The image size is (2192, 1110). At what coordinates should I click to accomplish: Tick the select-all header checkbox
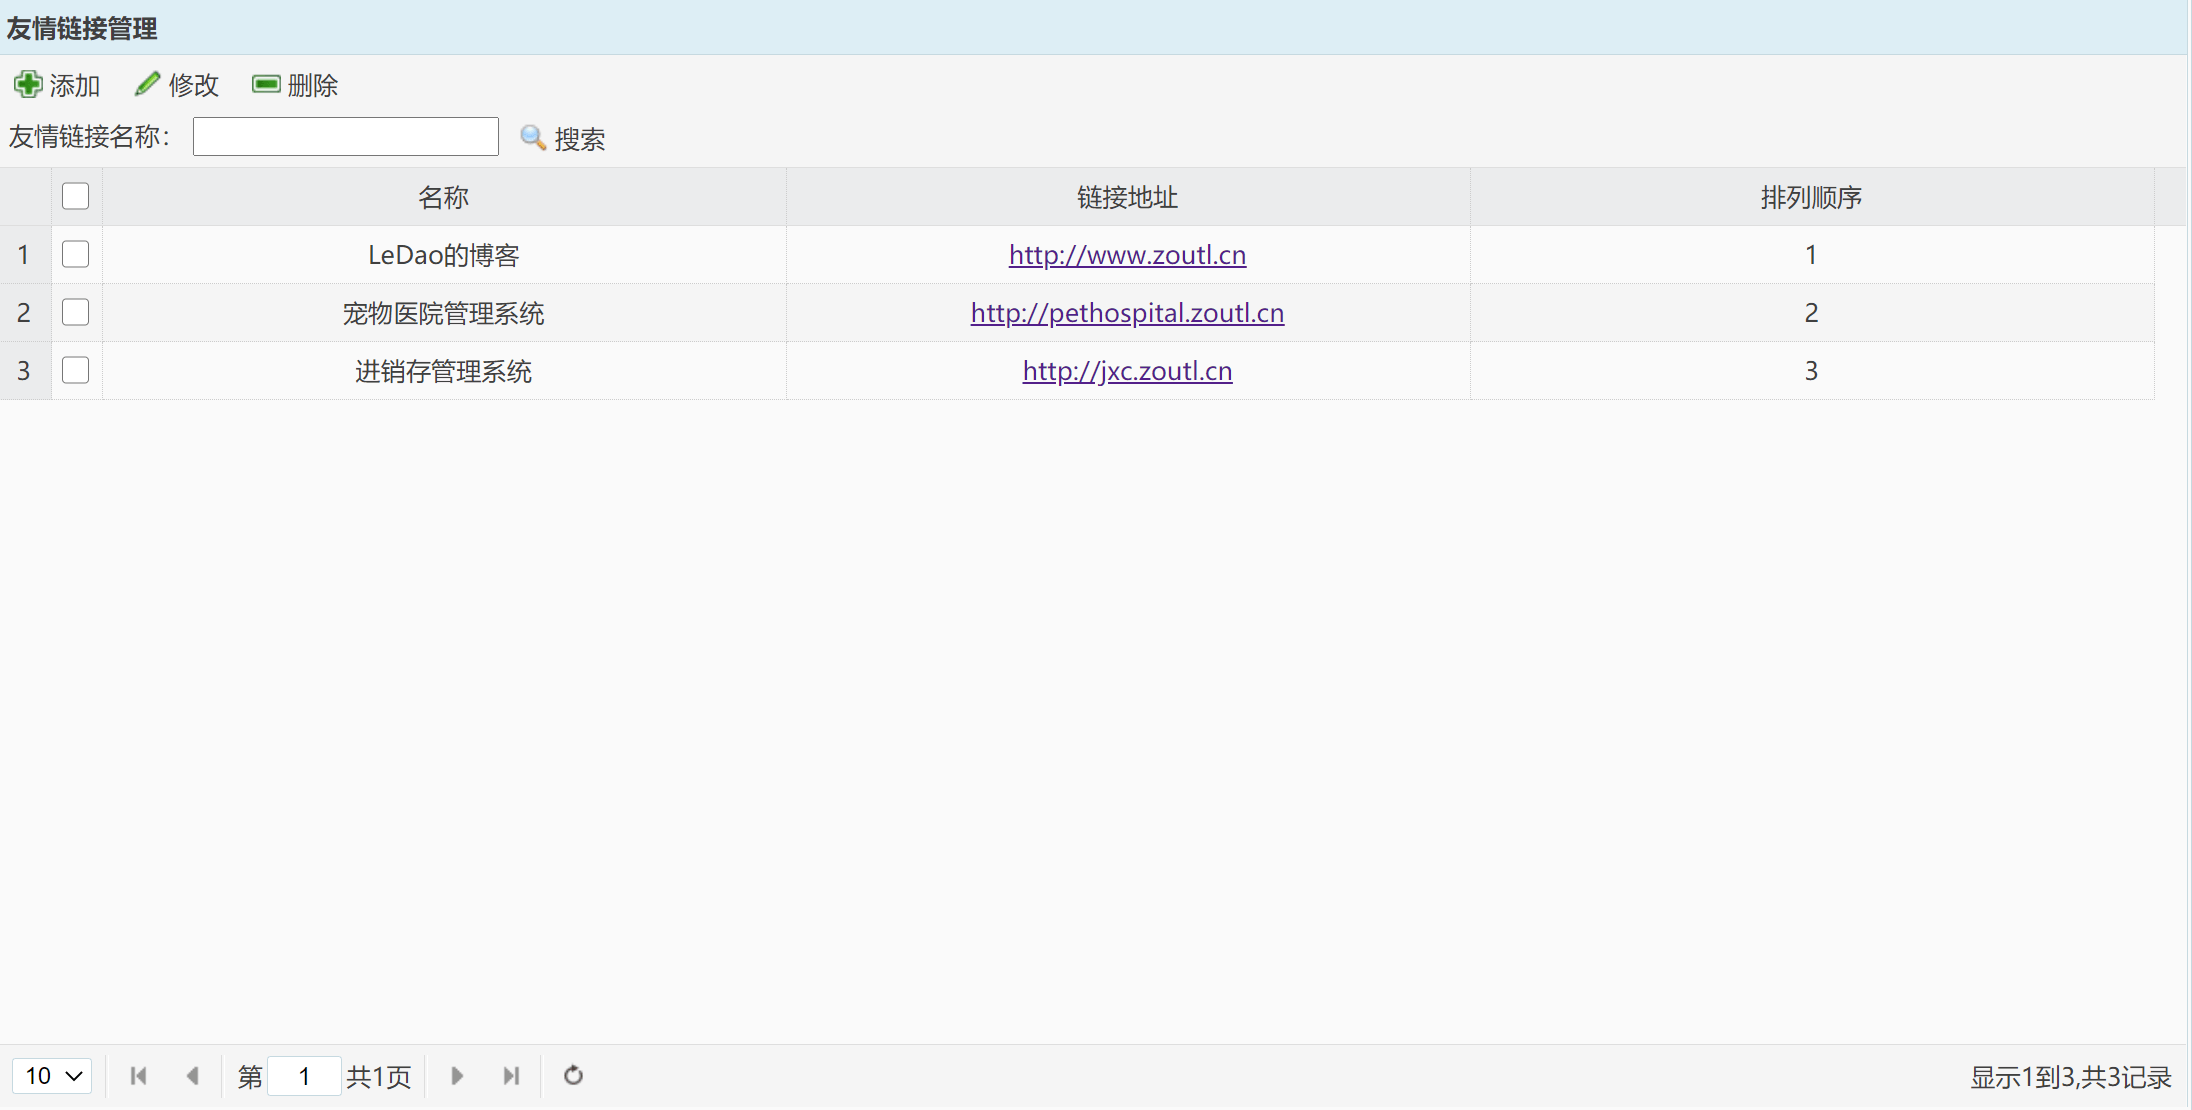point(76,196)
